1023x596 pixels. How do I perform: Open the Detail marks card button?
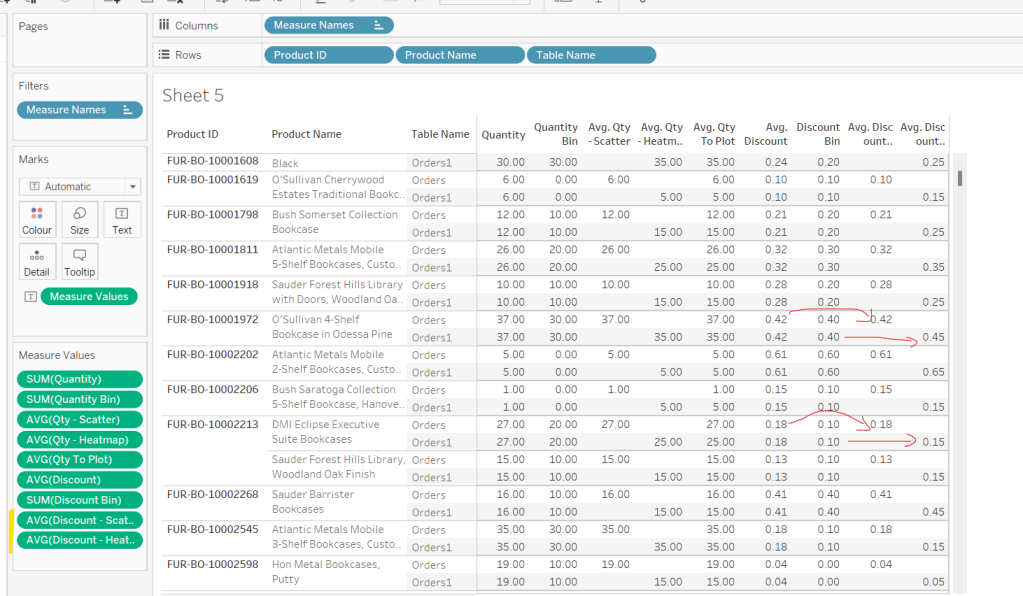37,261
